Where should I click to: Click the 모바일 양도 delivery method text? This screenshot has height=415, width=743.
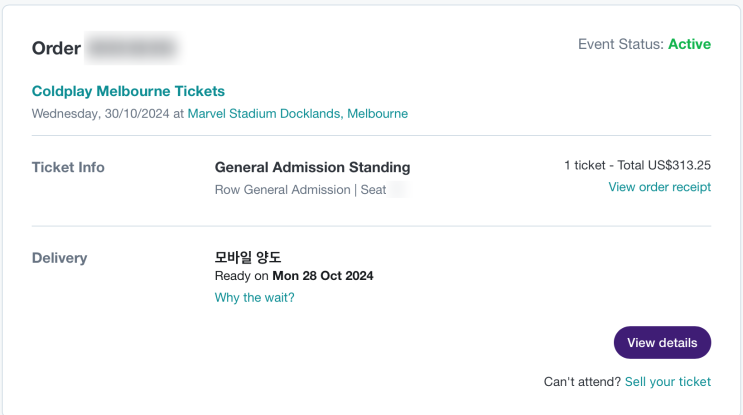(x=248, y=257)
